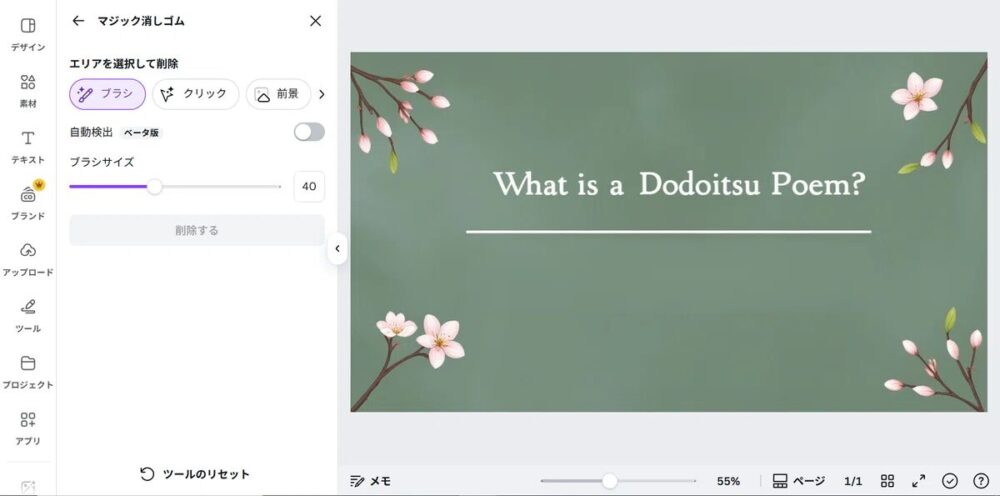This screenshot has width=1000, height=496.
Task: Select the two blossoms in the bottom-left corner
Action: pyautogui.click(x=421, y=339)
